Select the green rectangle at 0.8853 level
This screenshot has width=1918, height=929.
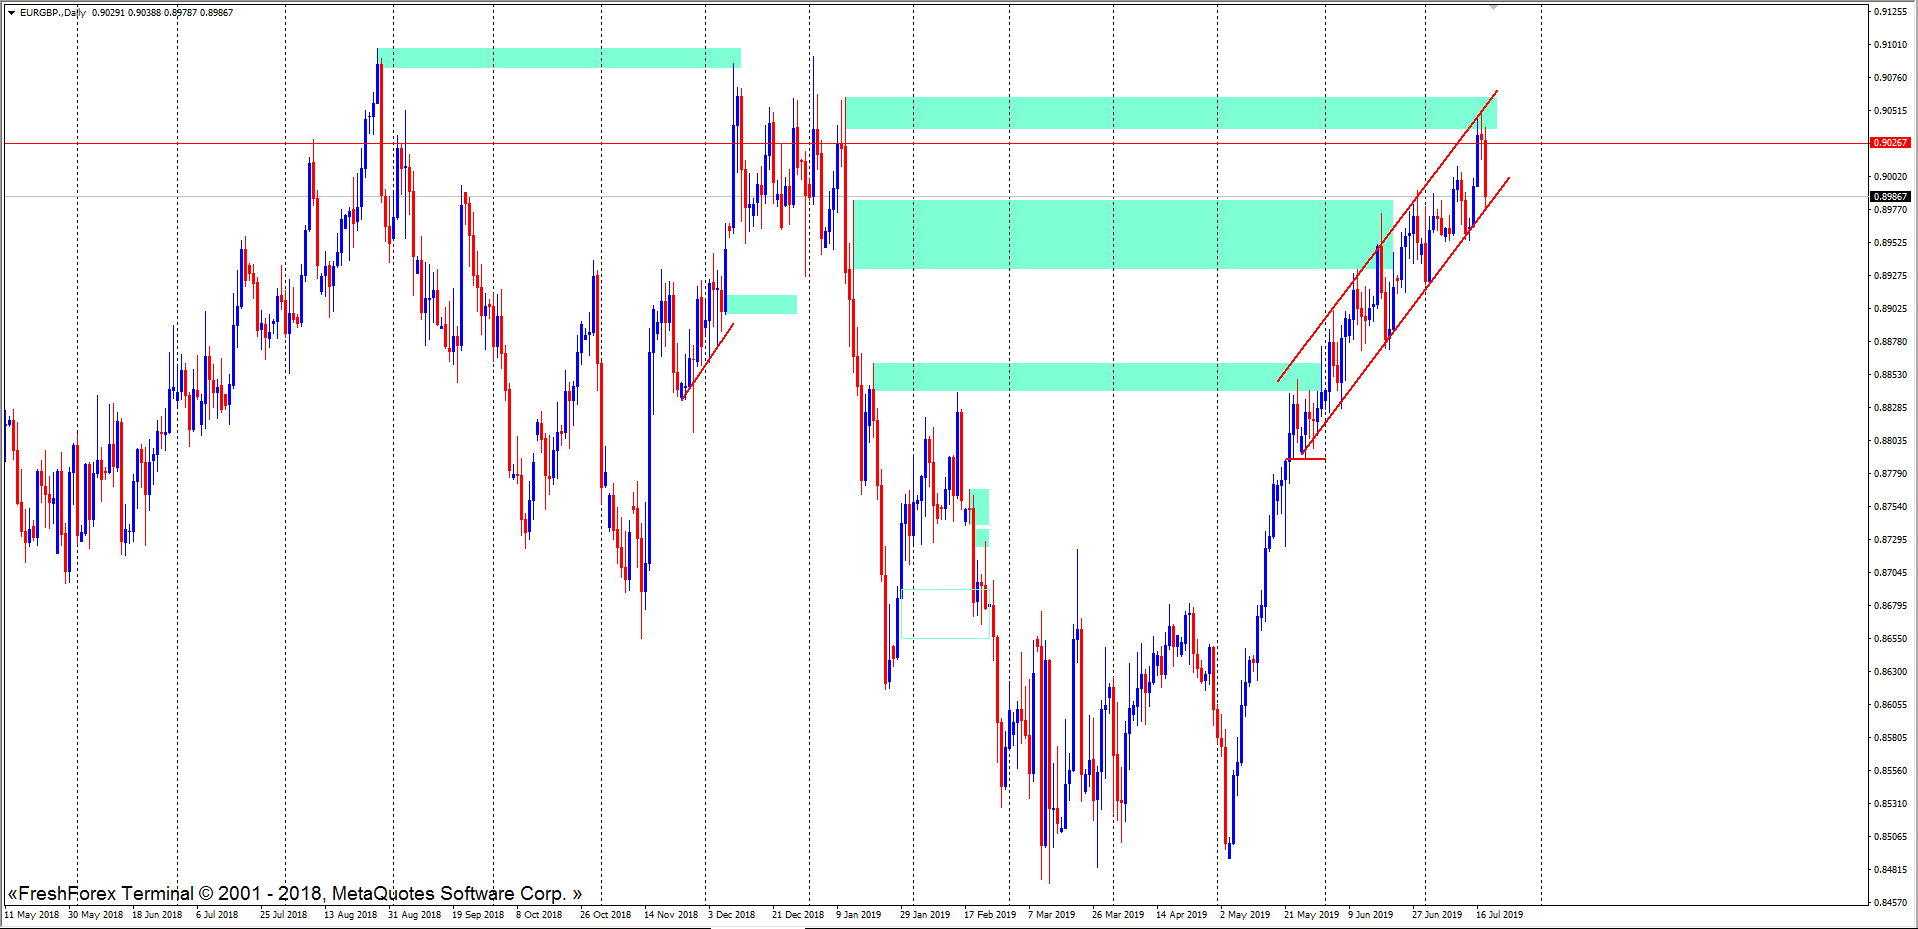pyautogui.click(x=1095, y=377)
